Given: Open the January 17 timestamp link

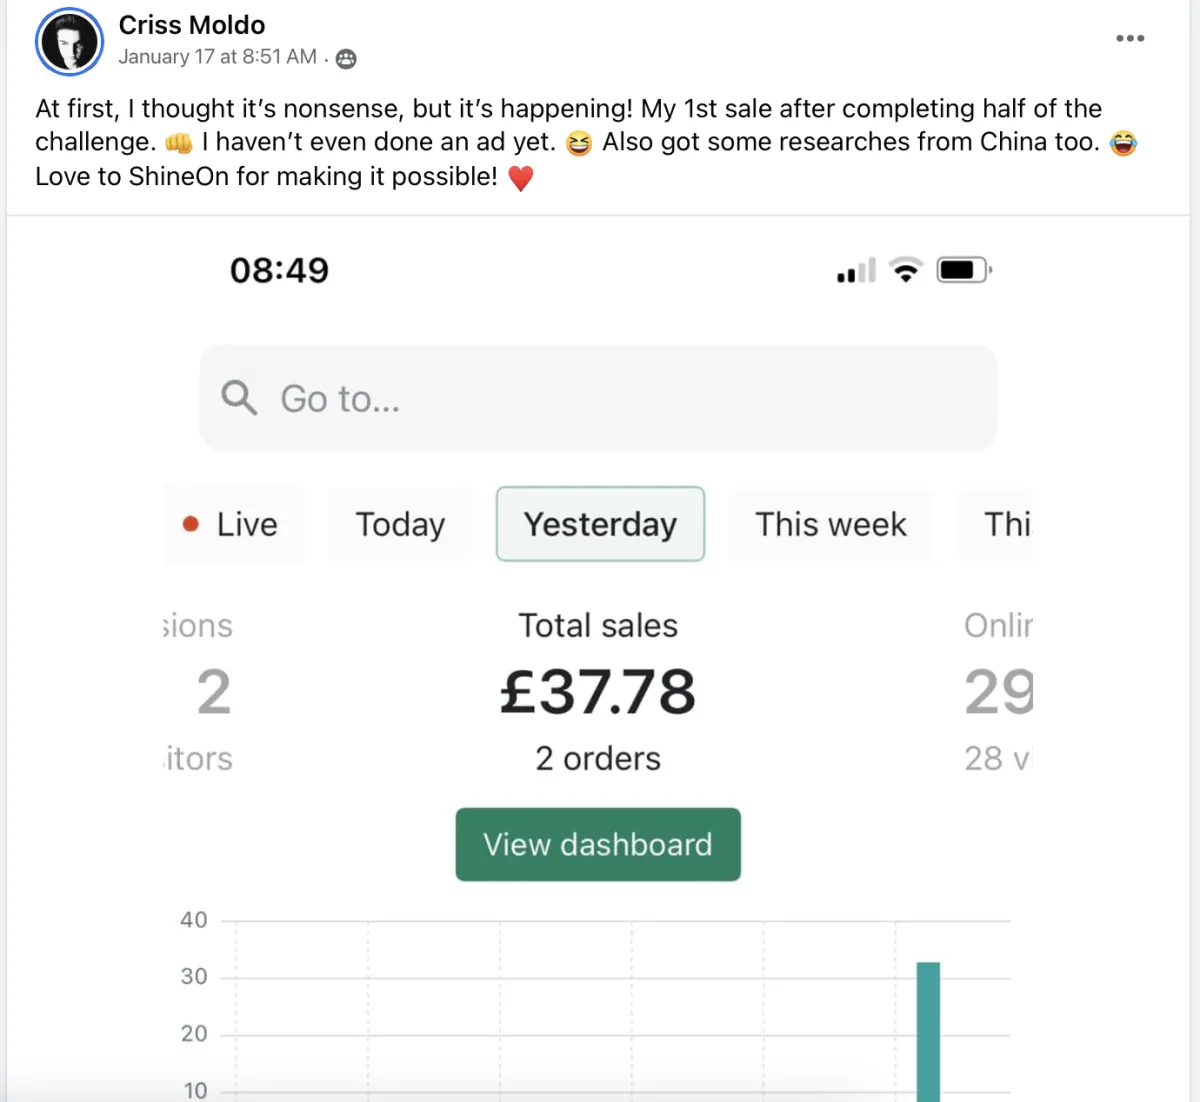Looking at the screenshot, I should pyautogui.click(x=218, y=57).
